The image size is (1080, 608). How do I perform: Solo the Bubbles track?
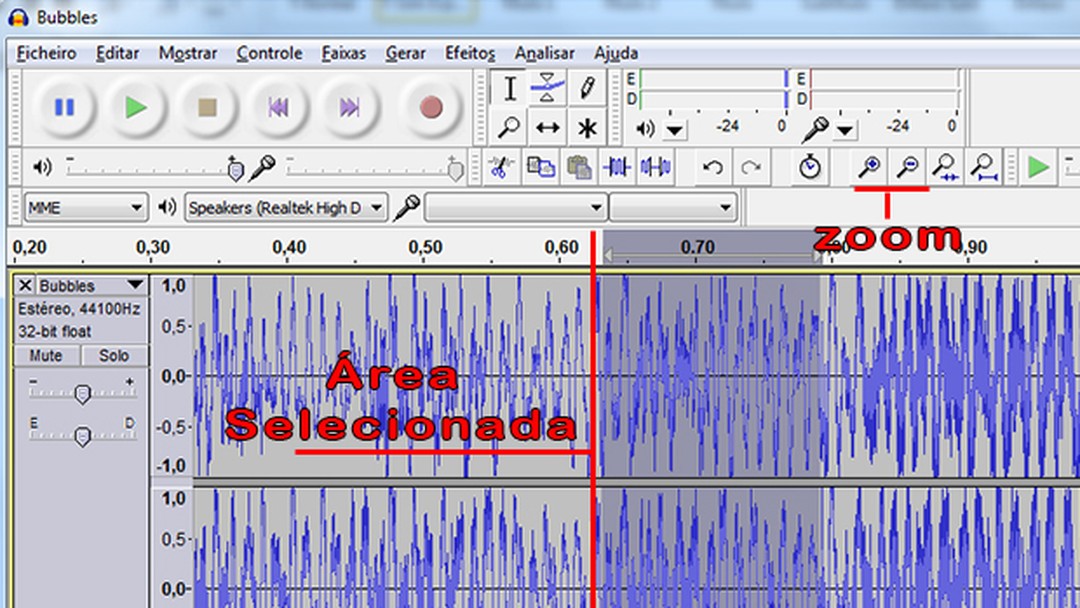[113, 355]
